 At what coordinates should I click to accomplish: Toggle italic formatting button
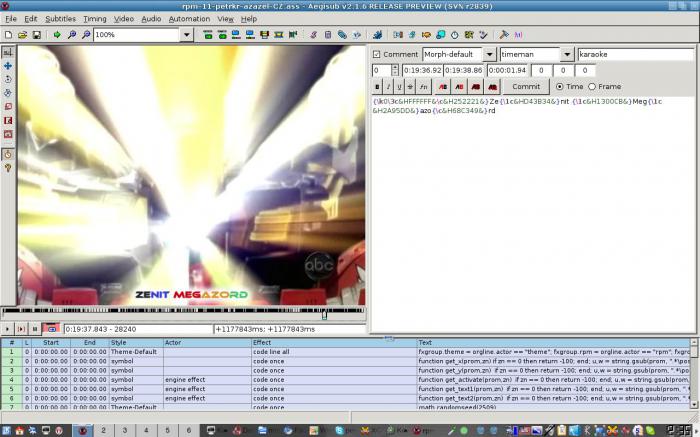click(x=388, y=87)
